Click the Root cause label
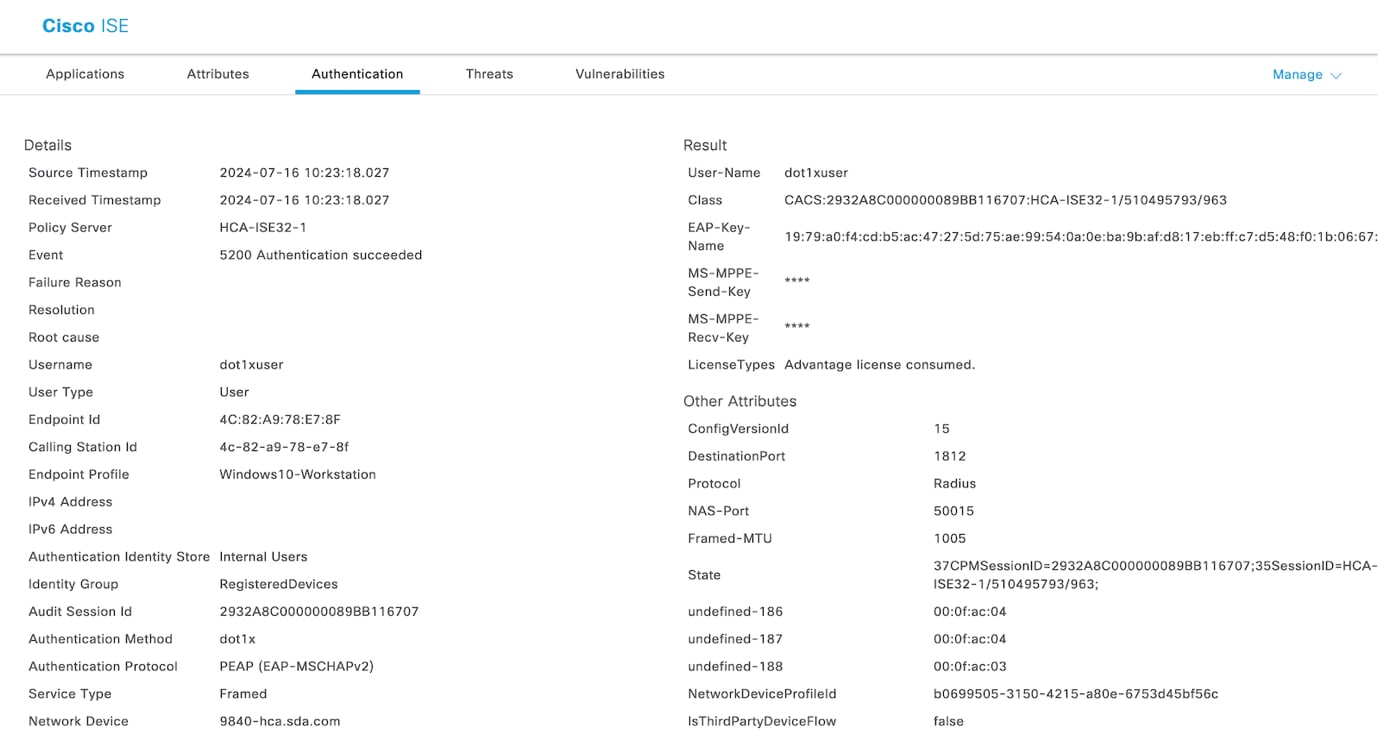Screen dimensions: 1378x741 pyautogui.click(x=64, y=337)
